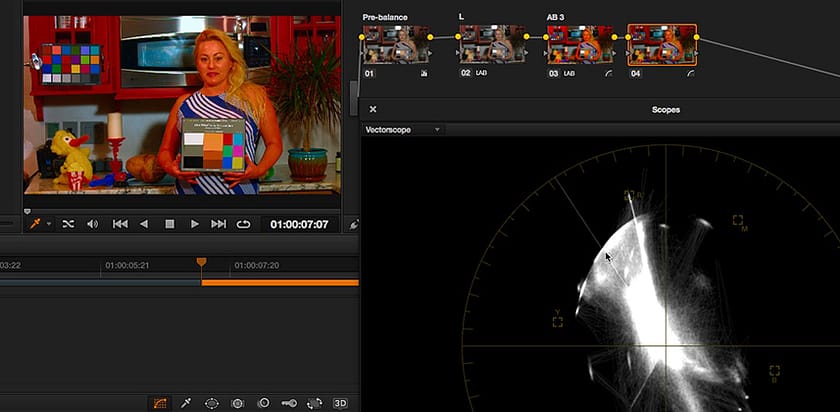Toggle the unmix shuffle icon in transport bar

(68, 224)
